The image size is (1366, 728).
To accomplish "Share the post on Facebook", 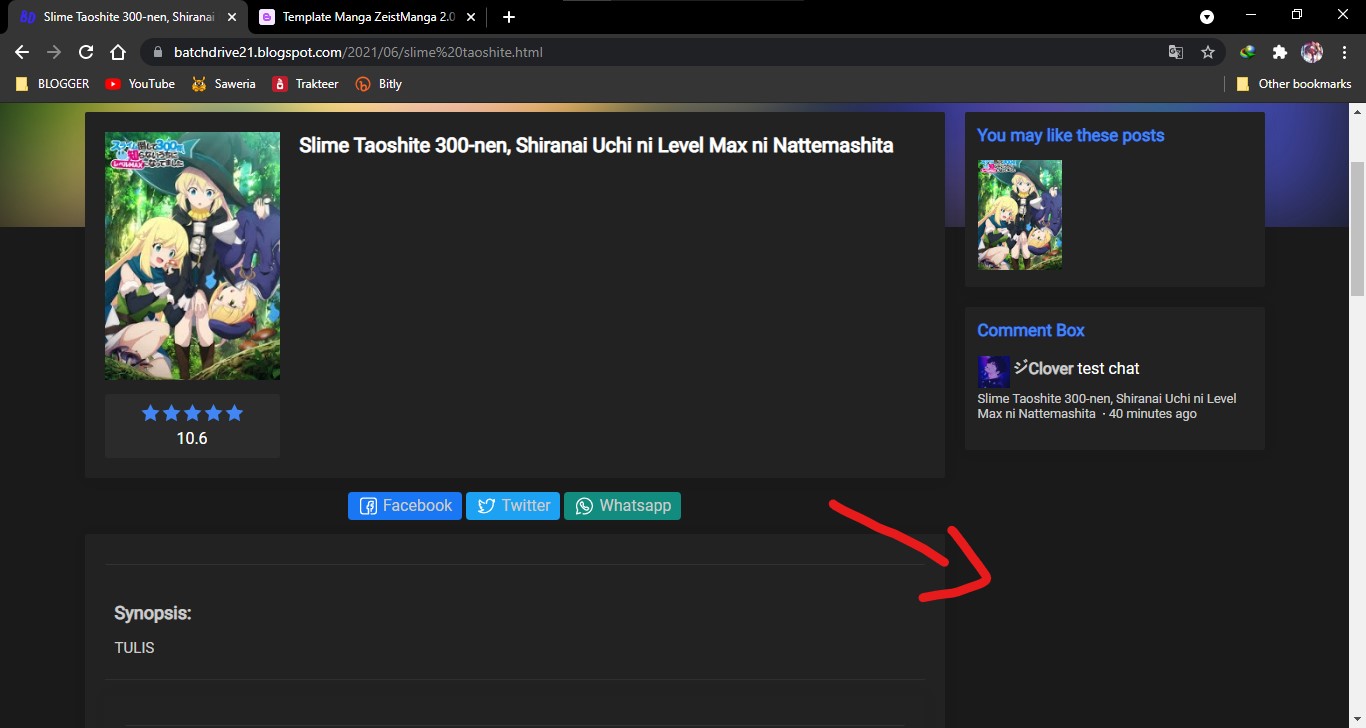I will (x=405, y=506).
